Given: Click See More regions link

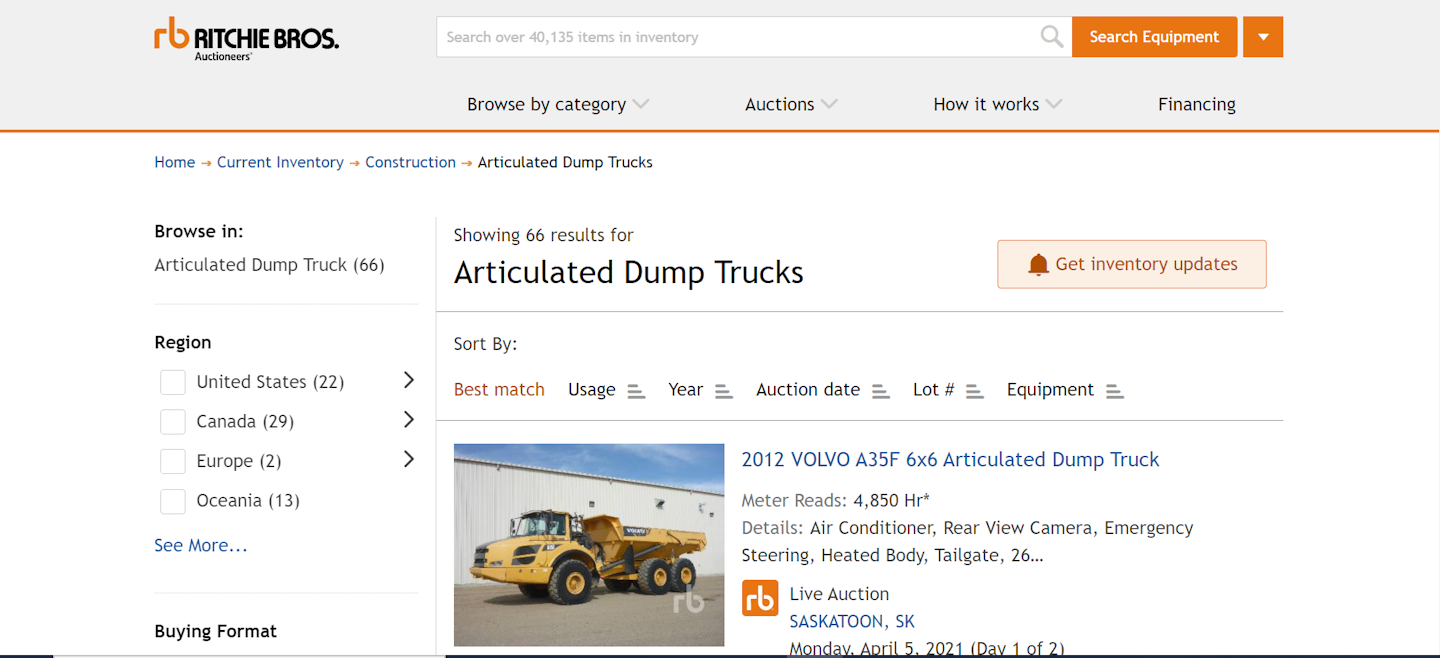Looking at the screenshot, I should pos(201,545).
